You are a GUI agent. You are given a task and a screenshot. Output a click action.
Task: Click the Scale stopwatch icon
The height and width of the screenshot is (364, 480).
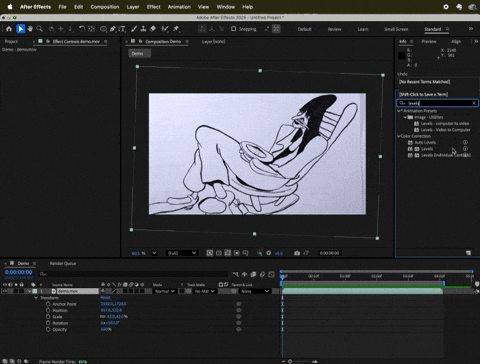(48, 317)
